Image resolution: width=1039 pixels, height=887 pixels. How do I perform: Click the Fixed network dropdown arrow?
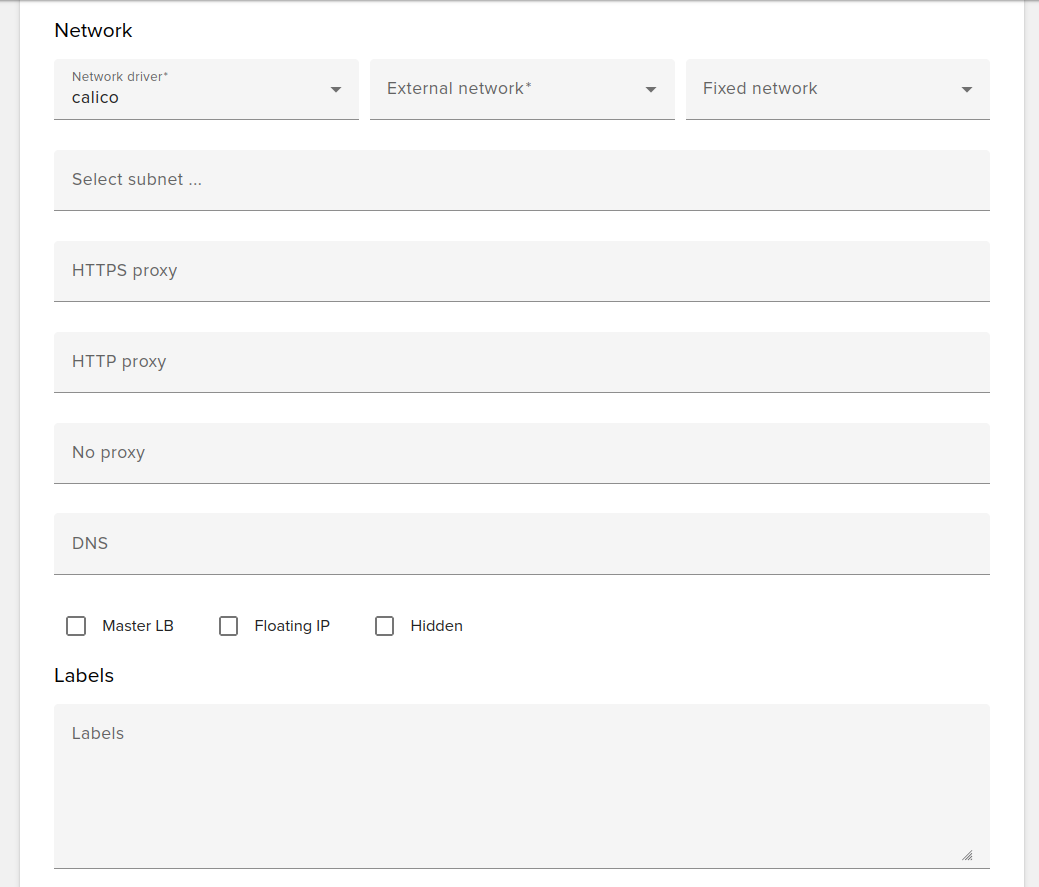click(966, 89)
